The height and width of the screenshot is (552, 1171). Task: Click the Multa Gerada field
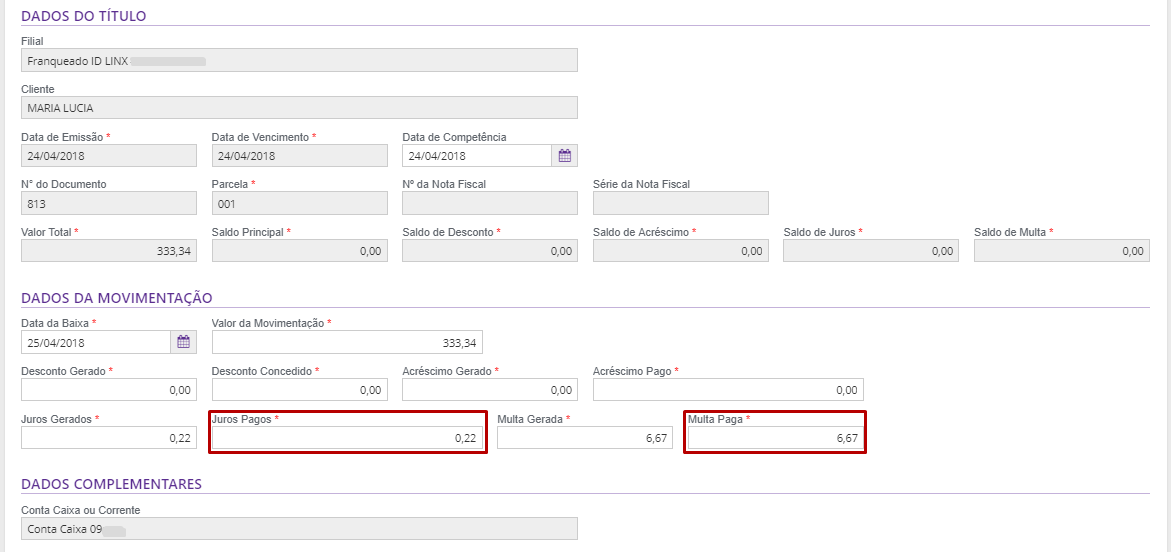[x=584, y=438]
